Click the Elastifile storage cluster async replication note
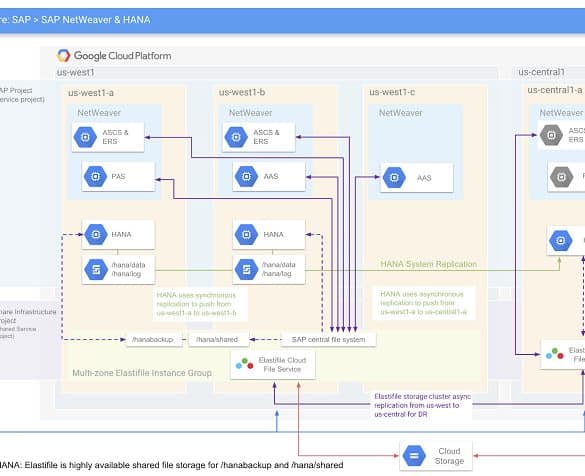 [x=422, y=405]
